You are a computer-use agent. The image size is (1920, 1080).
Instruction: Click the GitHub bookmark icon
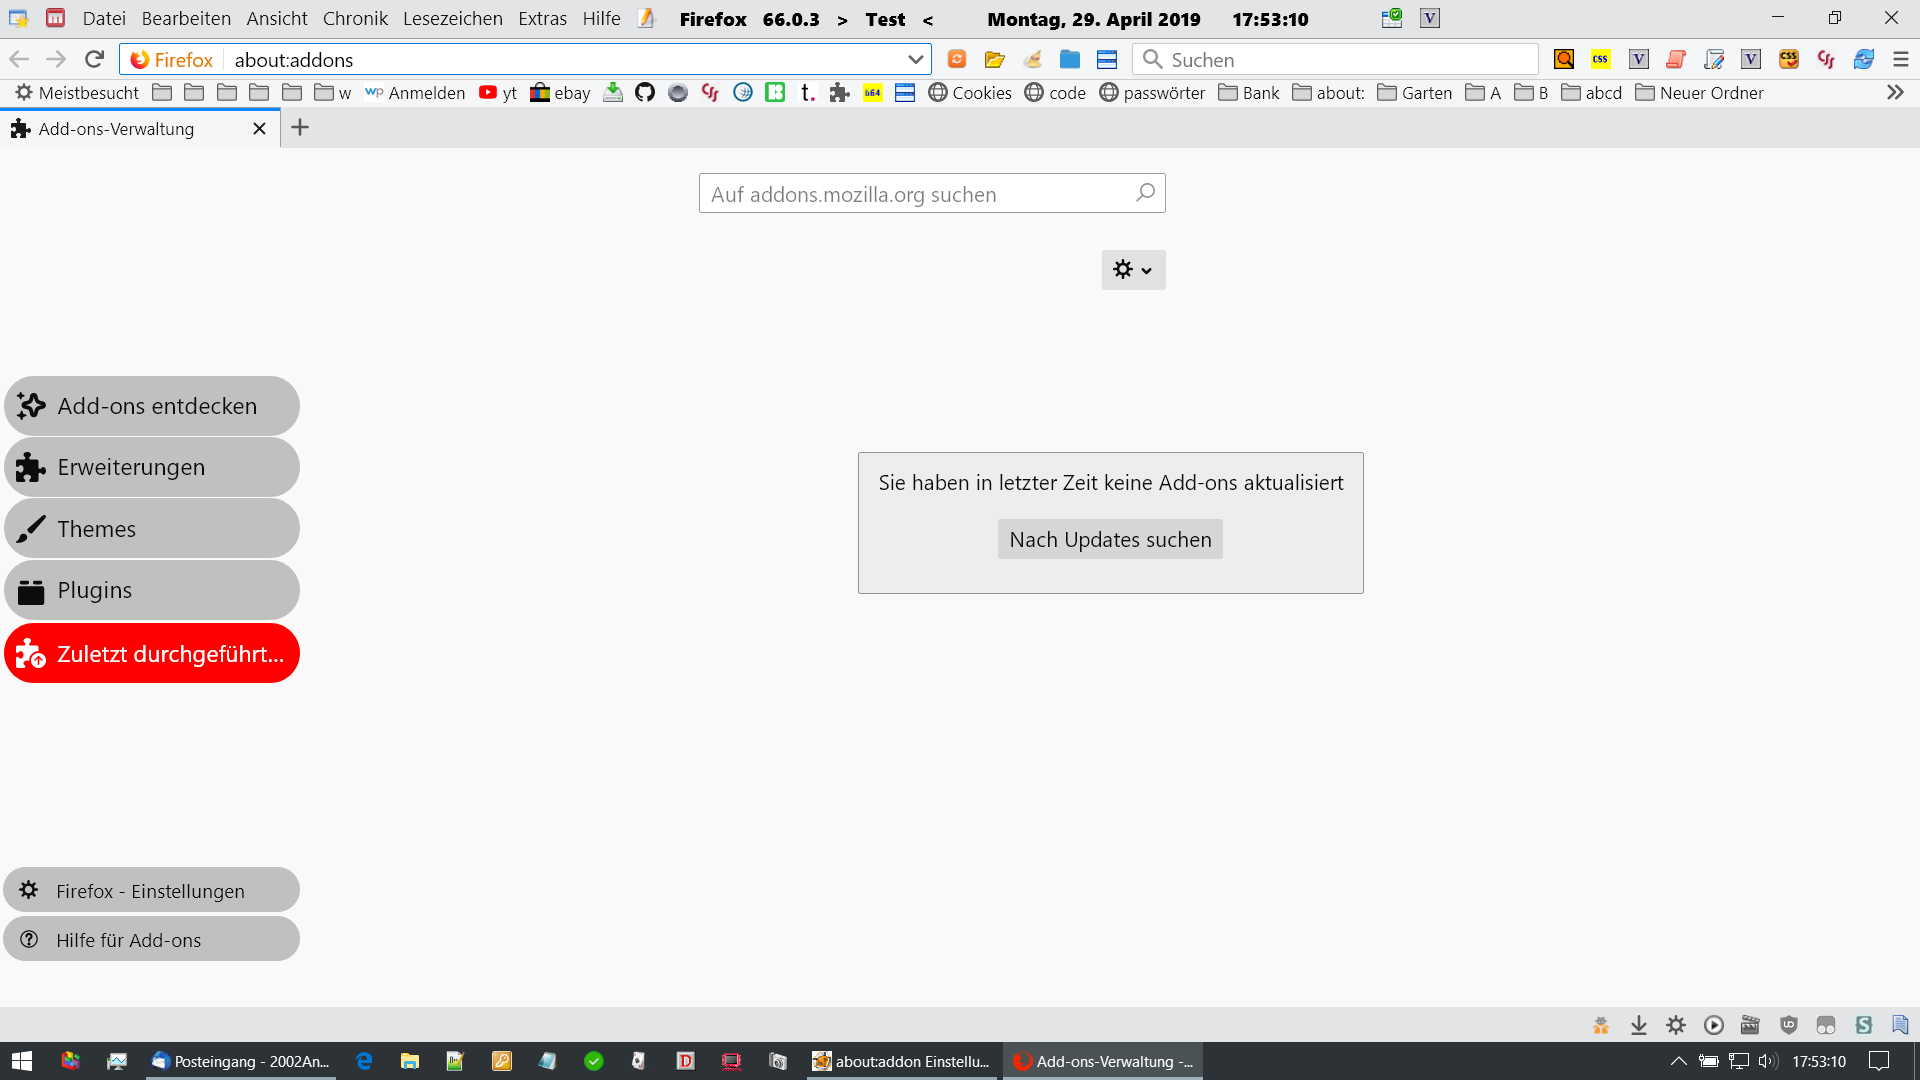coord(645,93)
